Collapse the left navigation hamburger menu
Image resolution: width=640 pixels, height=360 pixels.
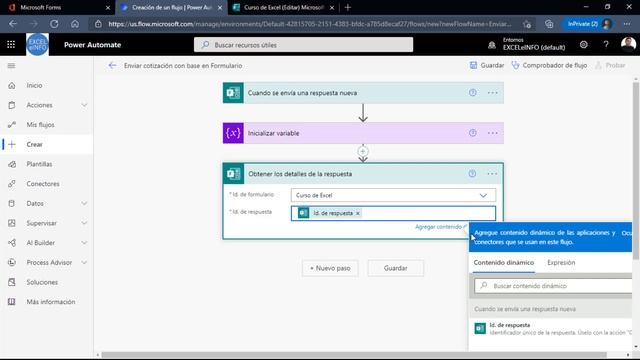pos(11,66)
